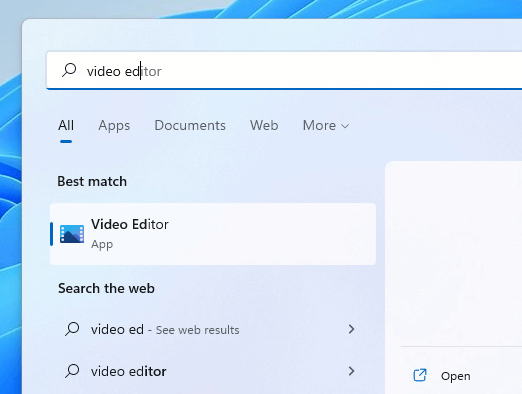This screenshot has height=394, width=522.
Task: Switch to the Web tab
Action: pyautogui.click(x=264, y=126)
